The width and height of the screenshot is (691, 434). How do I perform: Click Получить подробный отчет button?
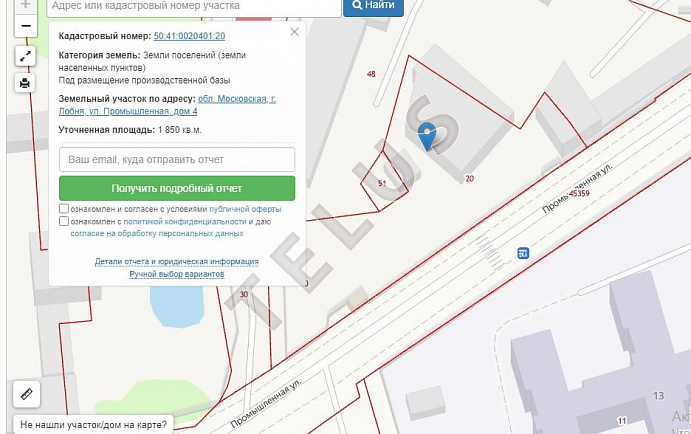177,188
